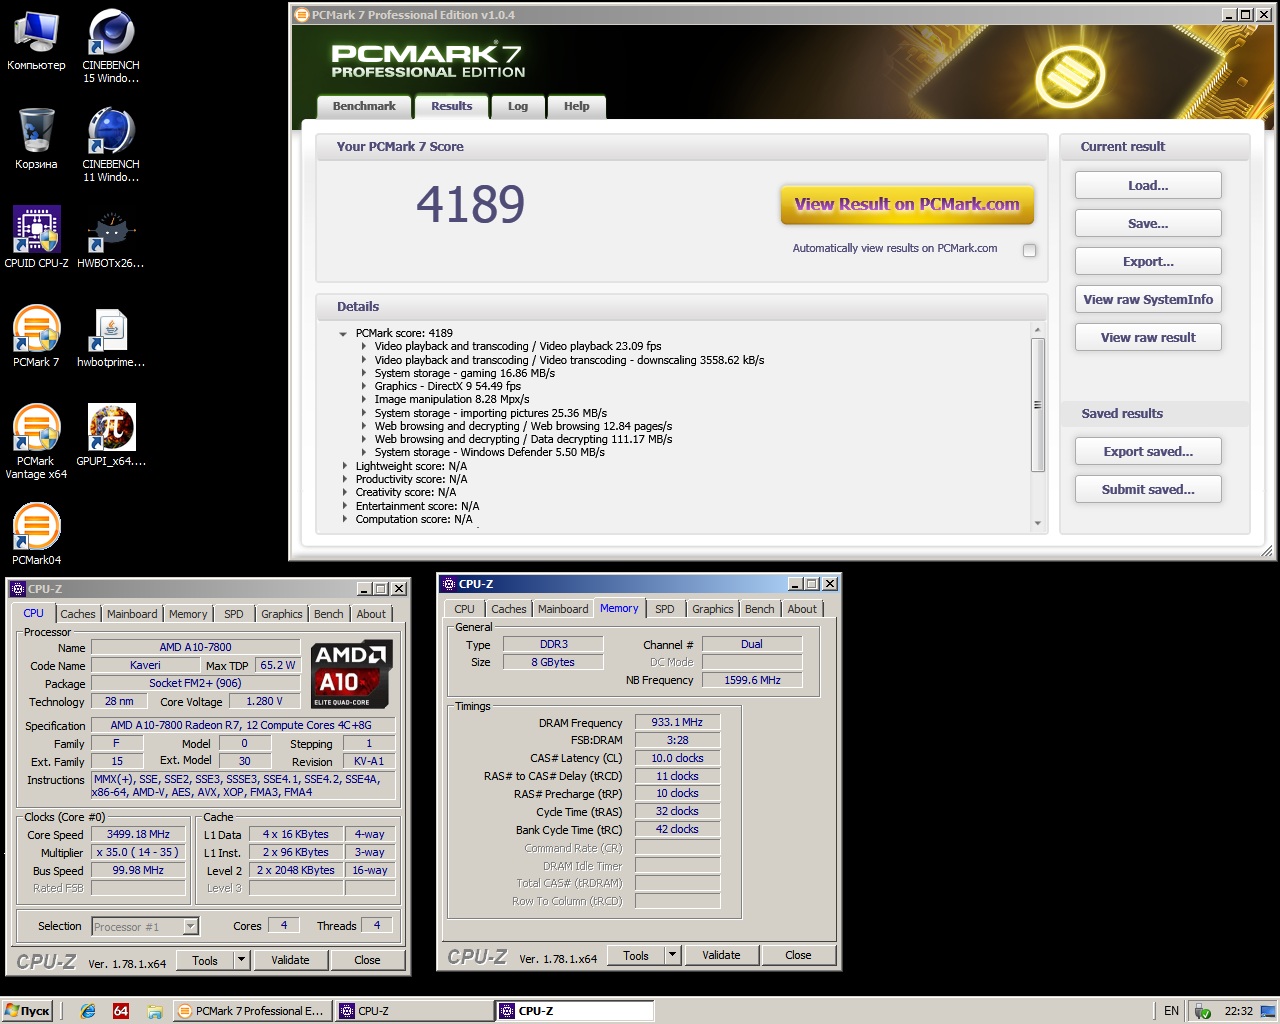
Task: Click first CPU-Z taskbar button
Action: (x=414, y=1011)
